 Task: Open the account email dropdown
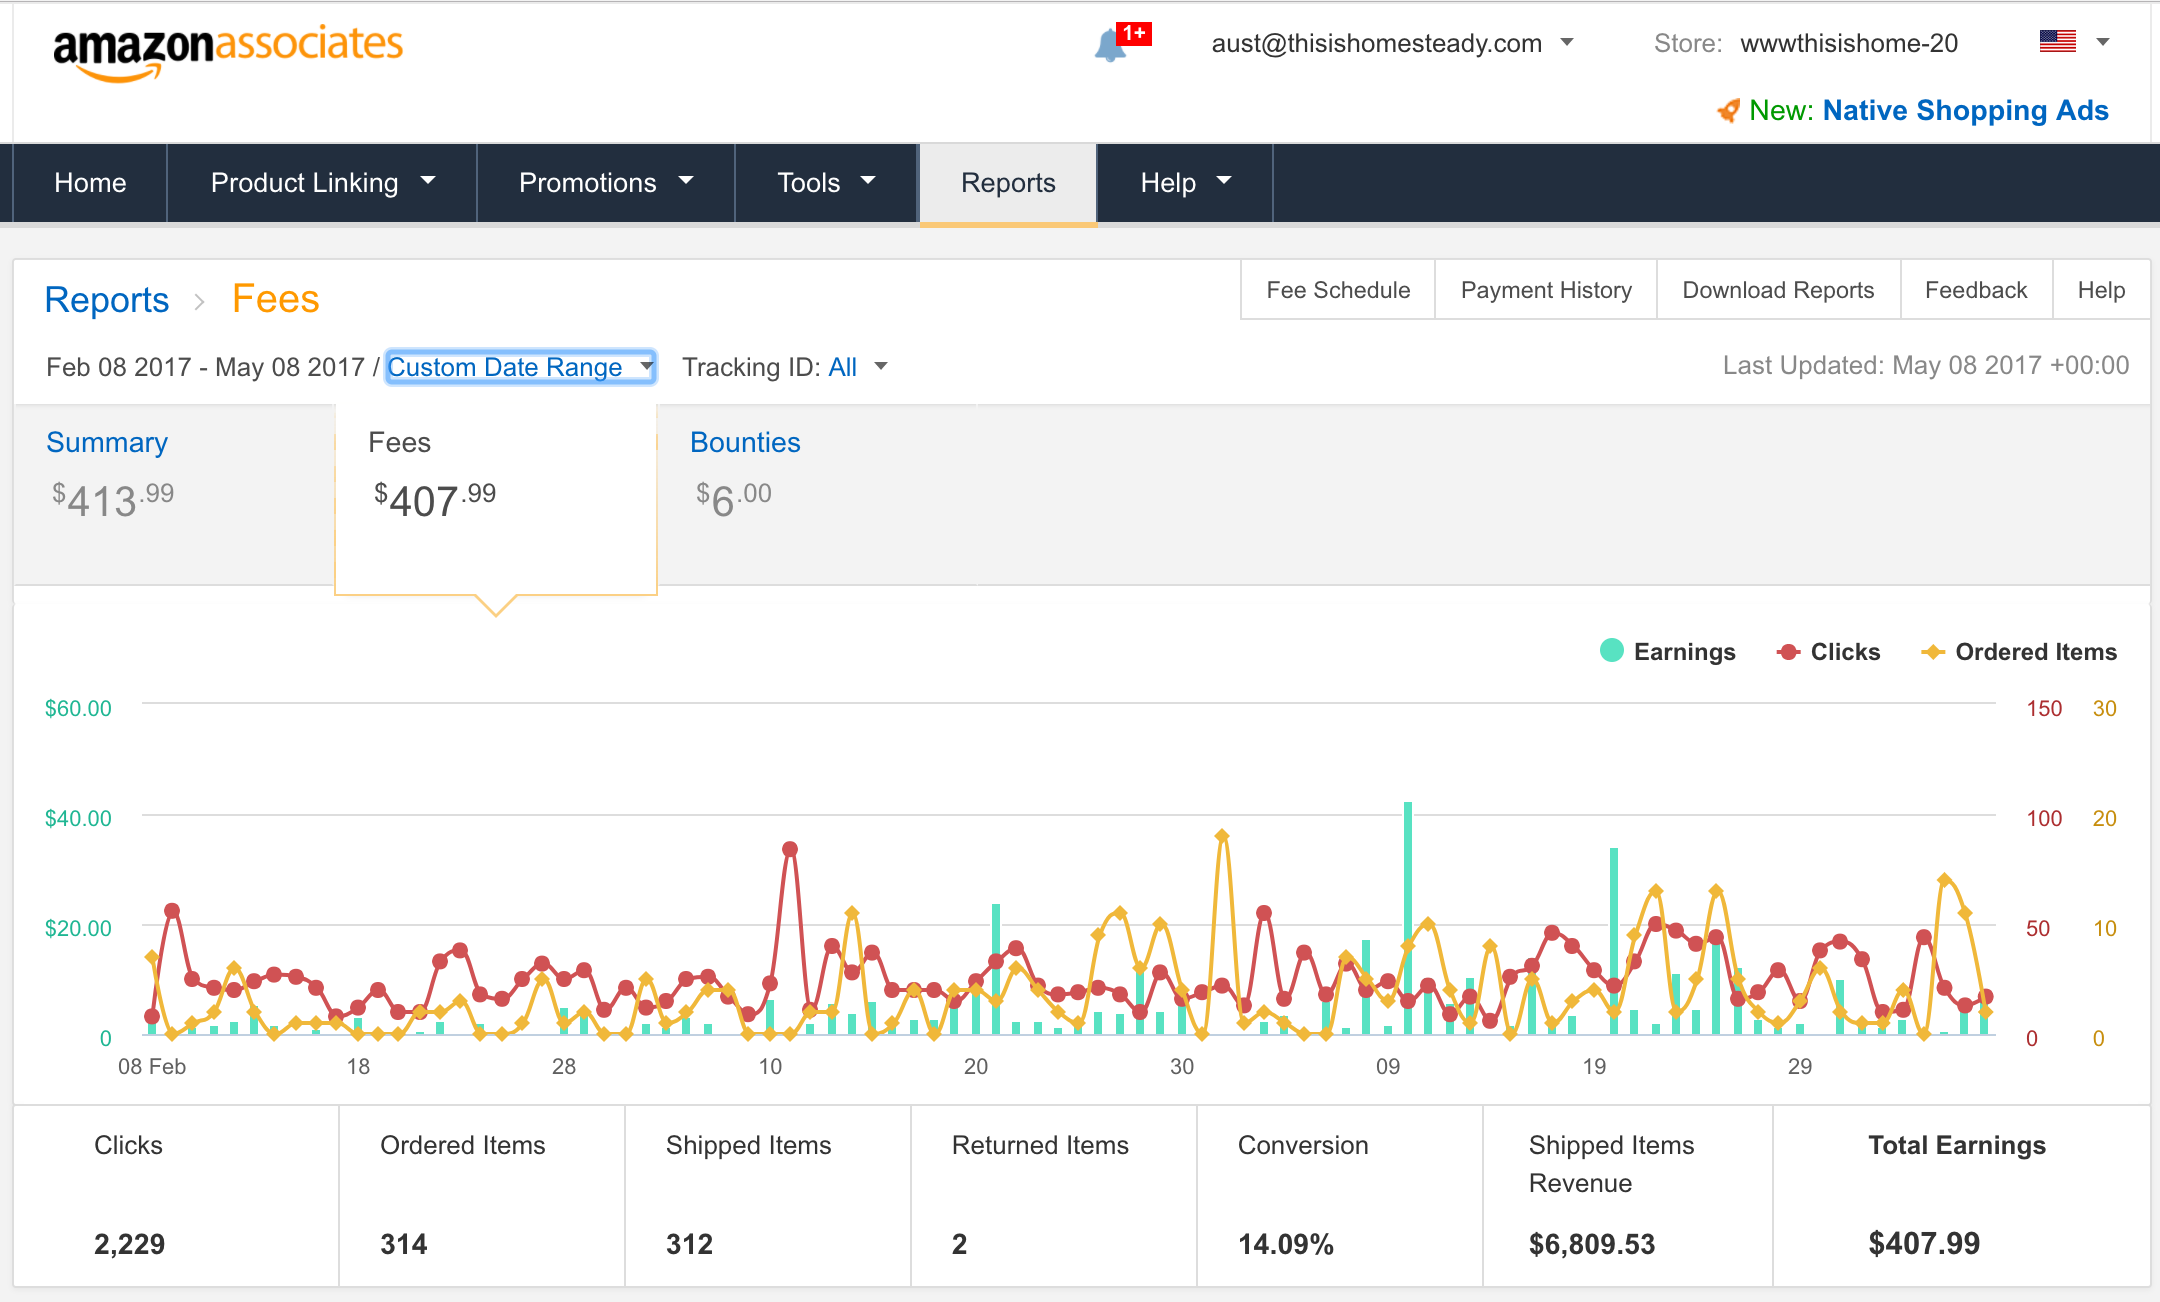tap(1392, 43)
